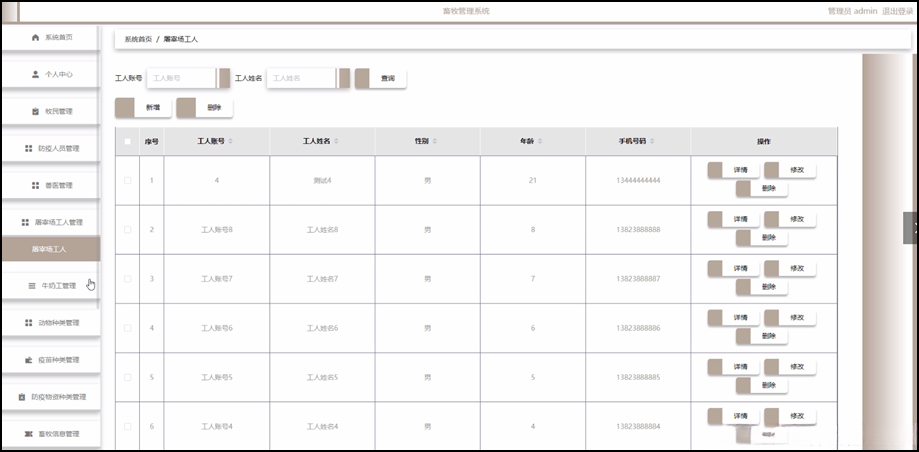Click the ticket icon beside 畜牧信息管理
The image size is (919, 452).
click(28, 434)
